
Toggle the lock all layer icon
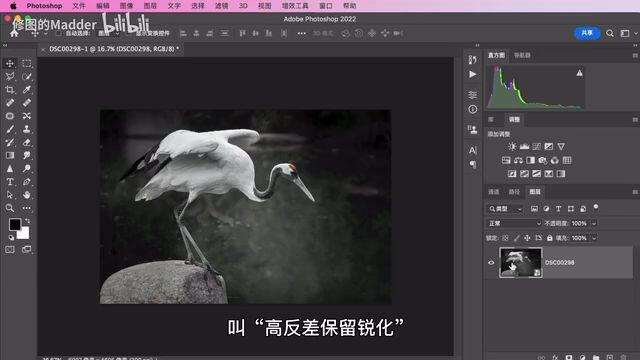point(549,238)
